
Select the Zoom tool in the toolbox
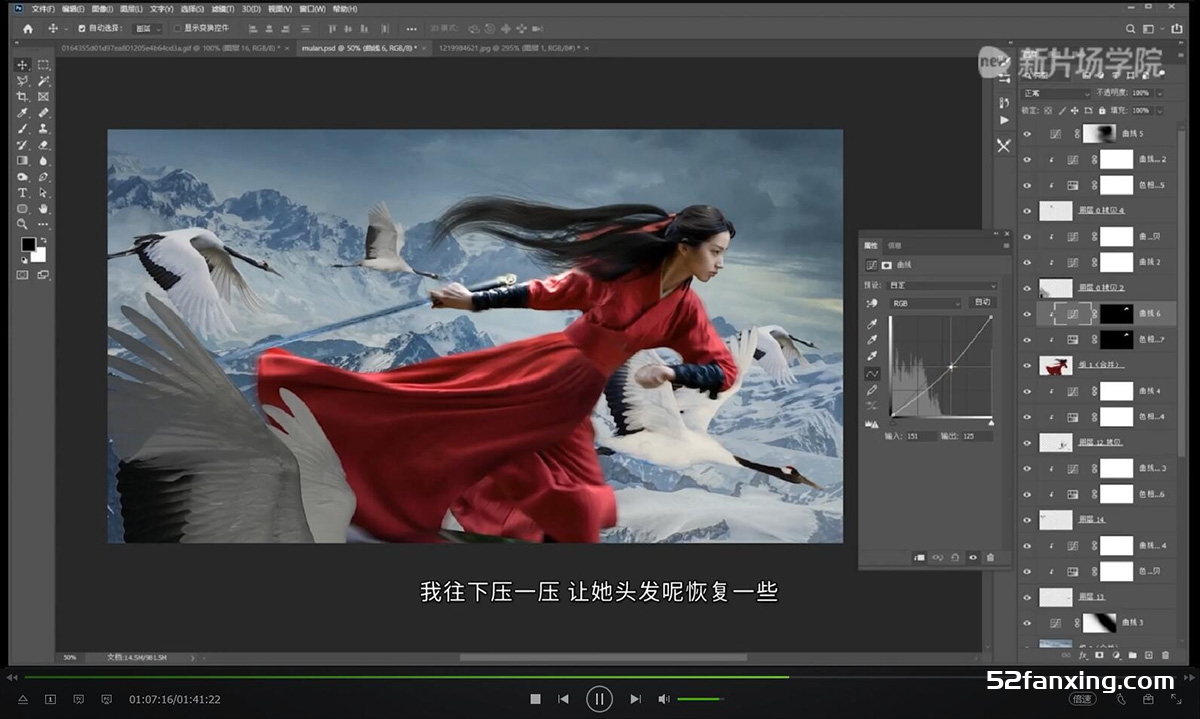click(22, 225)
